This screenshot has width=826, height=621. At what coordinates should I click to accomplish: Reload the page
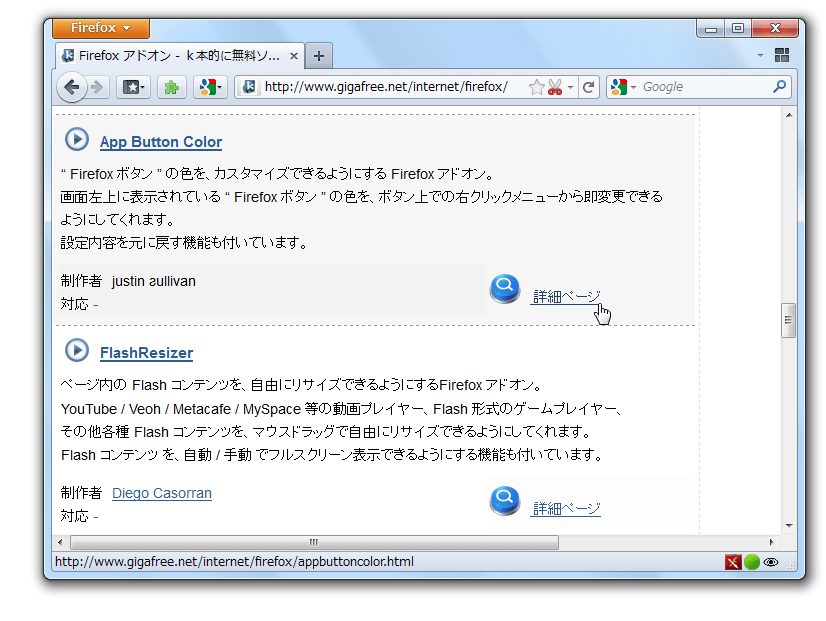click(588, 87)
